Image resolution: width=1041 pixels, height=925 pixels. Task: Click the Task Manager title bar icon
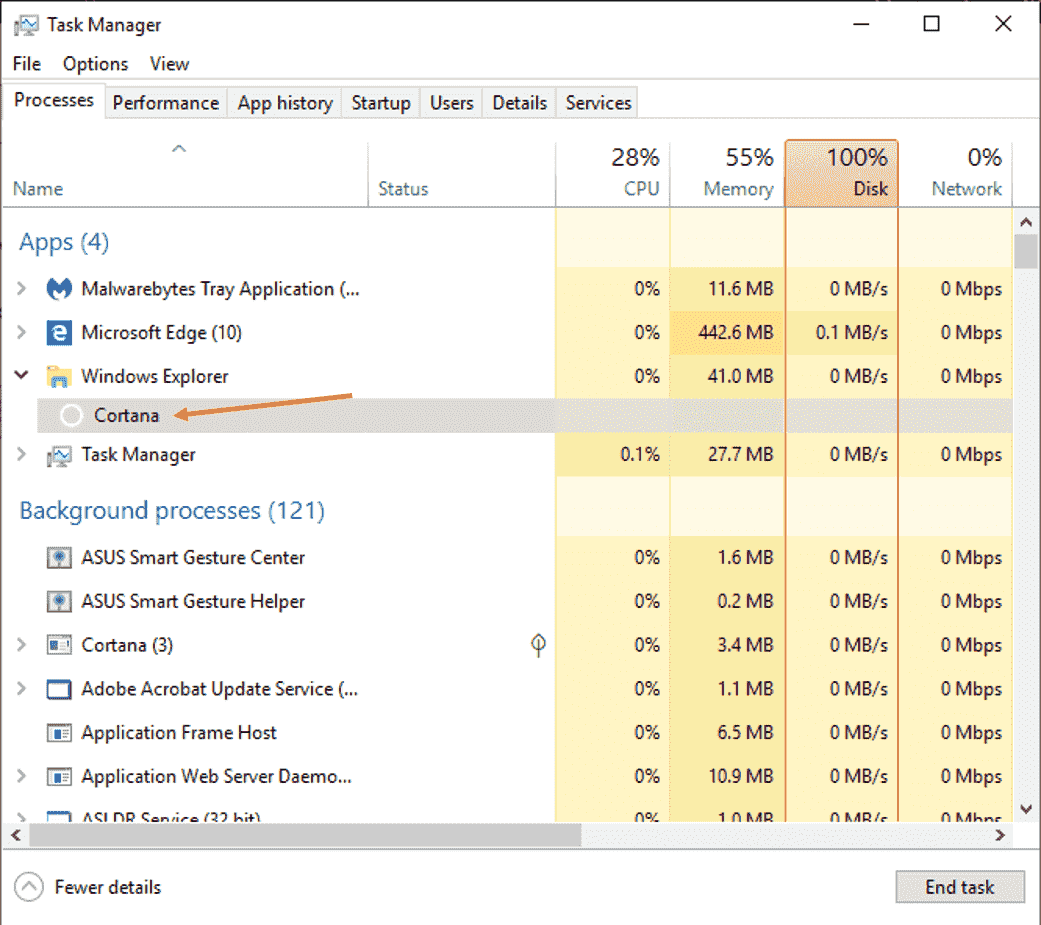pyautogui.click(x=27, y=25)
